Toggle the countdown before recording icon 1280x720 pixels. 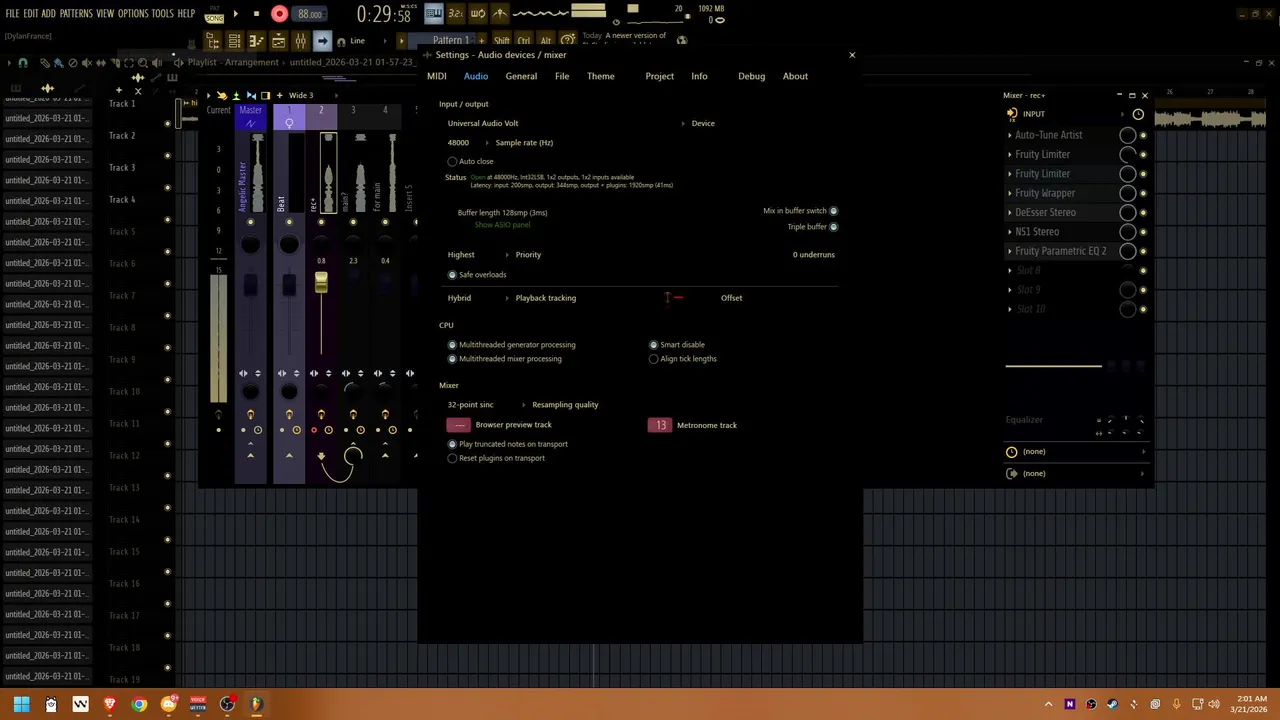[455, 14]
